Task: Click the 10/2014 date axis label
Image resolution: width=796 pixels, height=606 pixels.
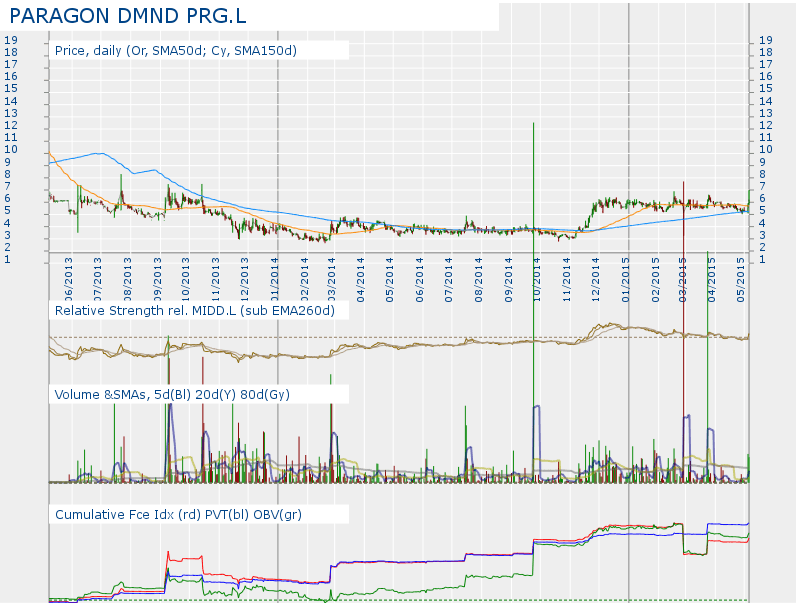Action: [537, 280]
